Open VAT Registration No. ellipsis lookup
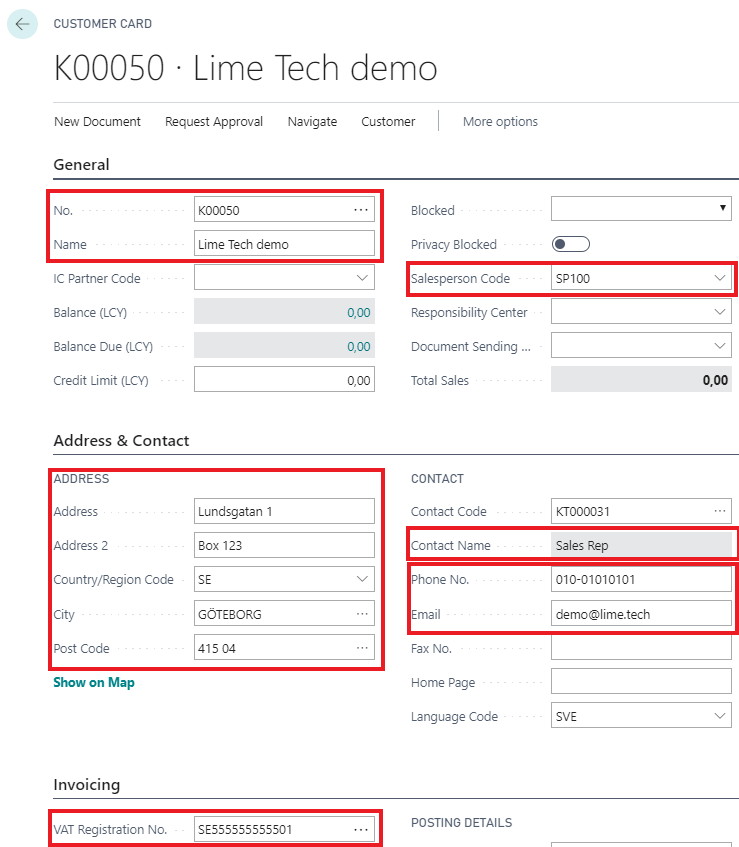 pyautogui.click(x=361, y=829)
